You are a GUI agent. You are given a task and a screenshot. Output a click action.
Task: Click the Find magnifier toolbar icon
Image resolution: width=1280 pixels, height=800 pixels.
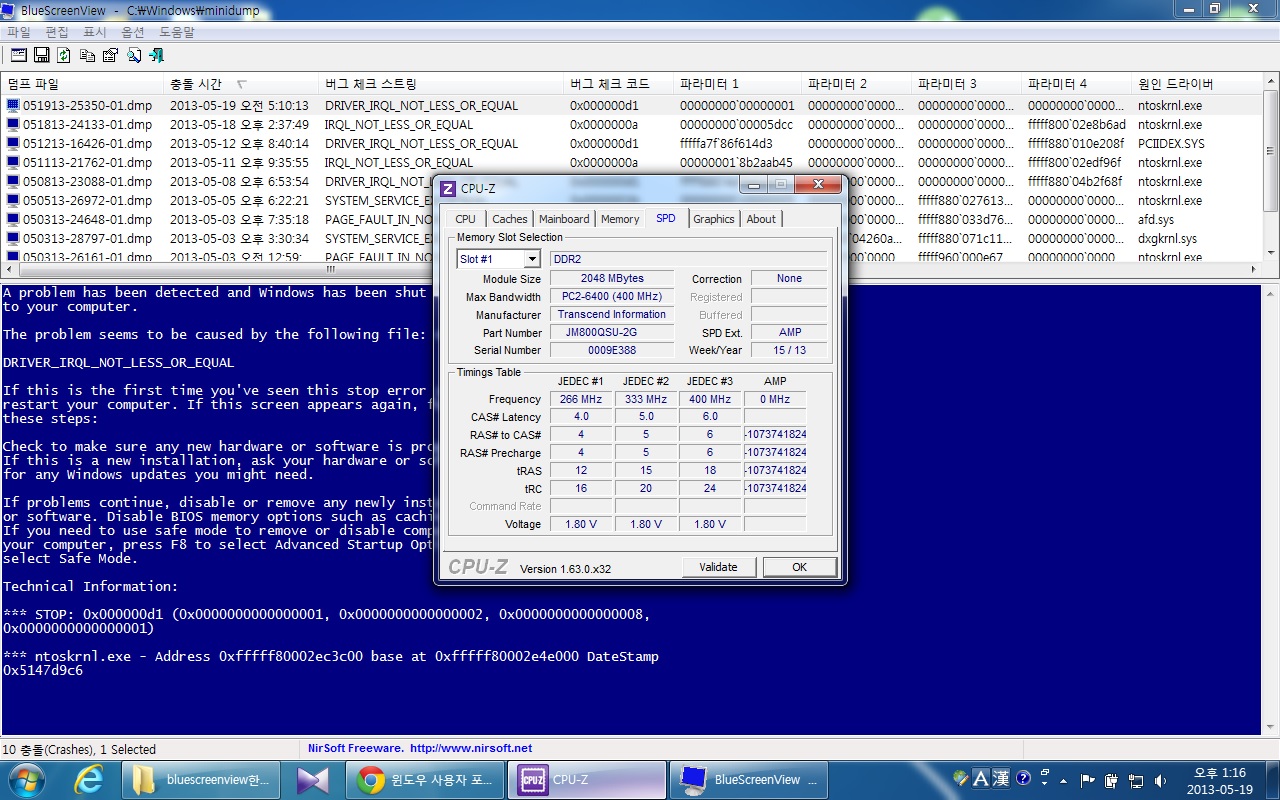click(x=134, y=55)
